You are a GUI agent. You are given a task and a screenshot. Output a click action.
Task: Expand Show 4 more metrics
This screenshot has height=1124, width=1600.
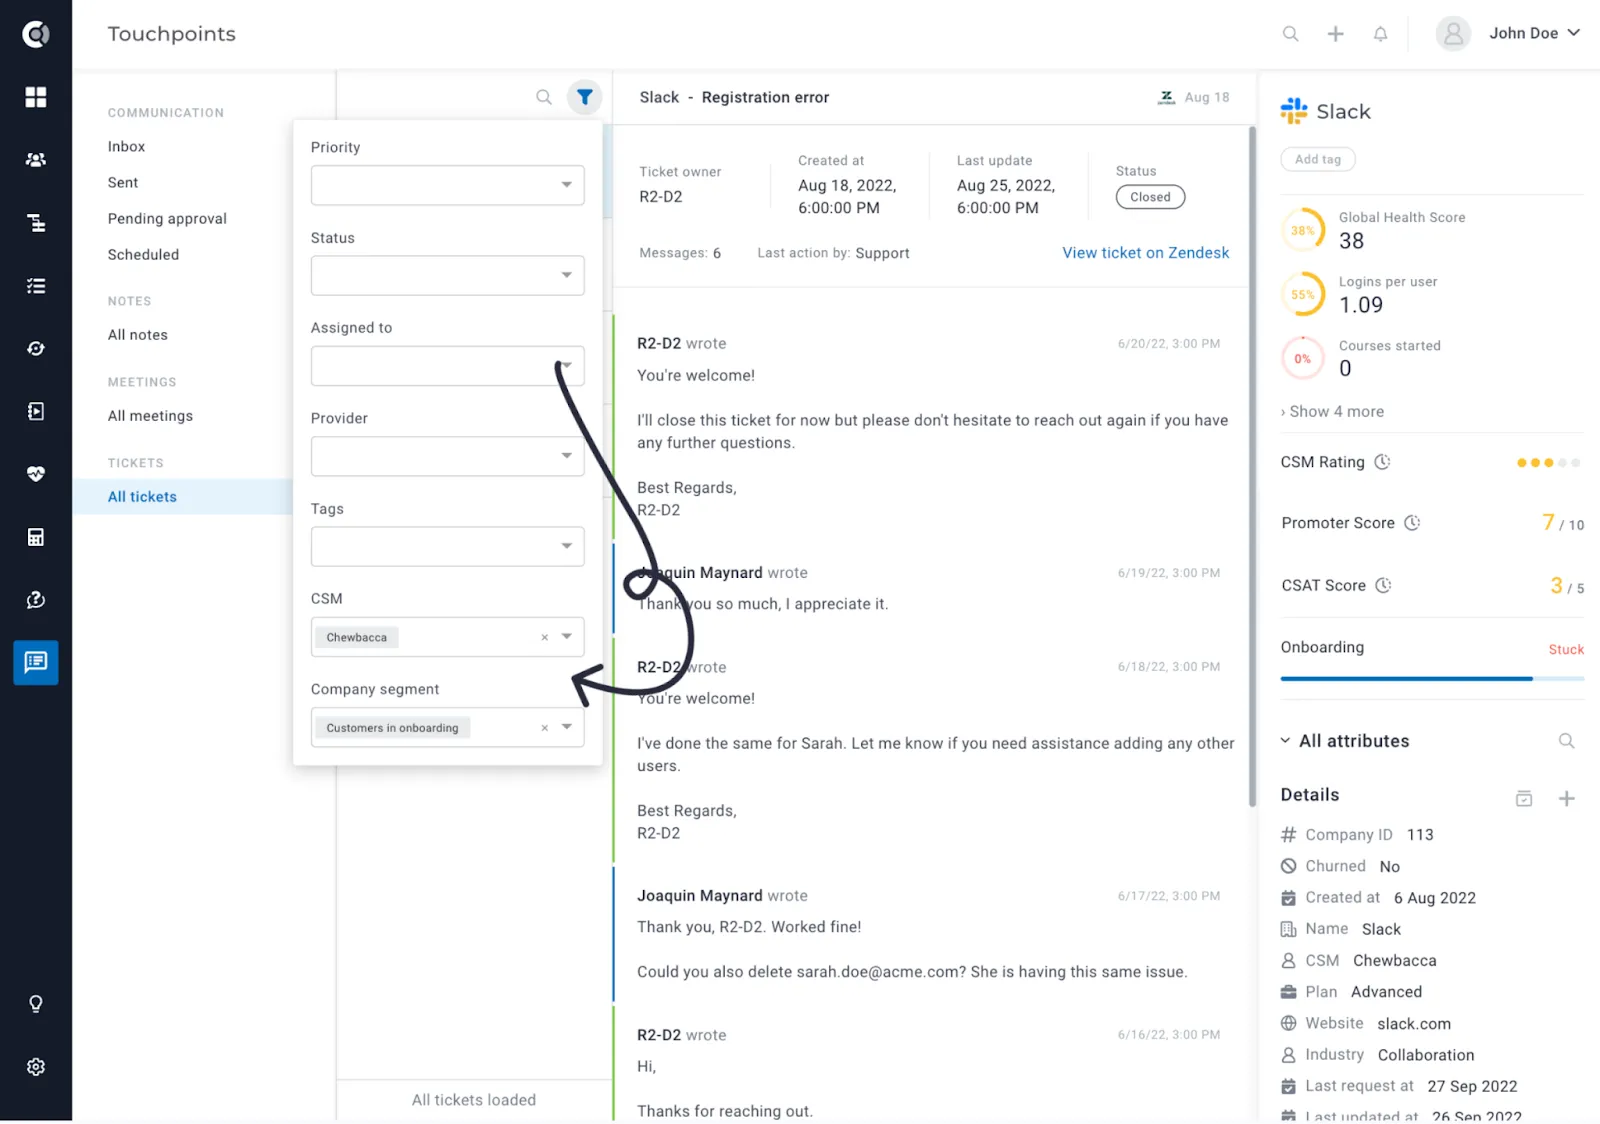pos(1333,411)
